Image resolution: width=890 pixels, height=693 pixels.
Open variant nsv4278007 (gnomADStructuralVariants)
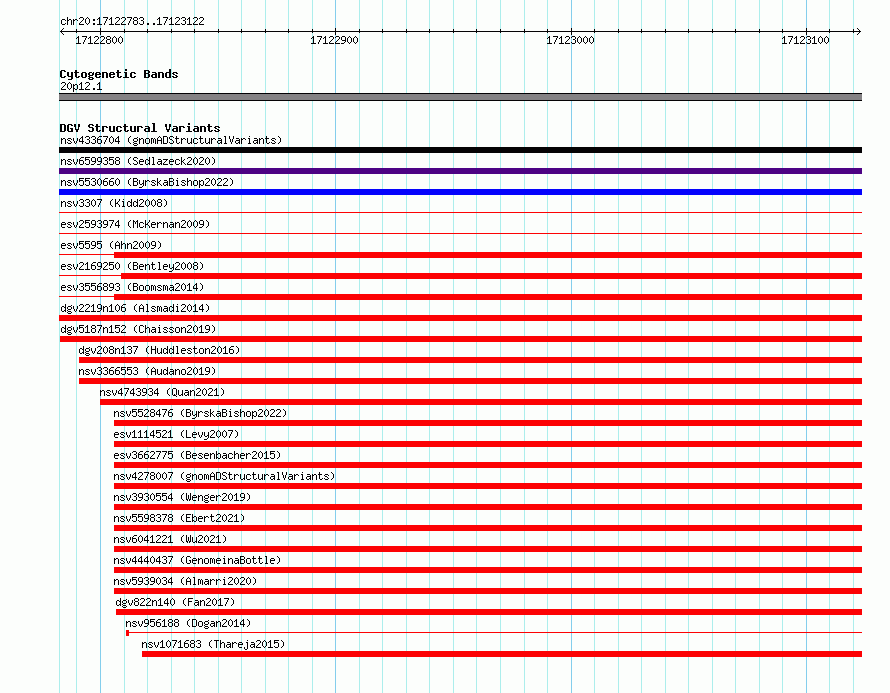coord(224,476)
